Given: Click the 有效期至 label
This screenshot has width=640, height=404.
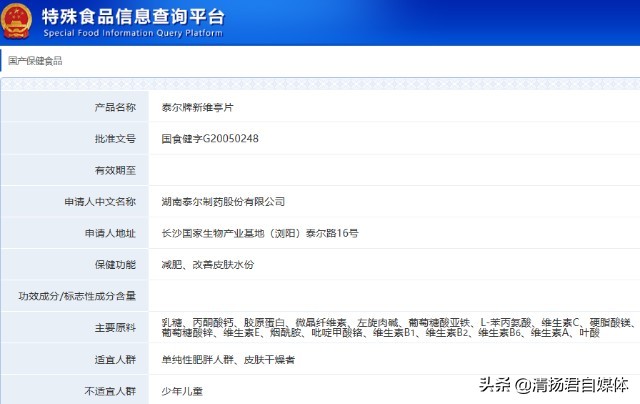Looking at the screenshot, I should click(x=115, y=170).
